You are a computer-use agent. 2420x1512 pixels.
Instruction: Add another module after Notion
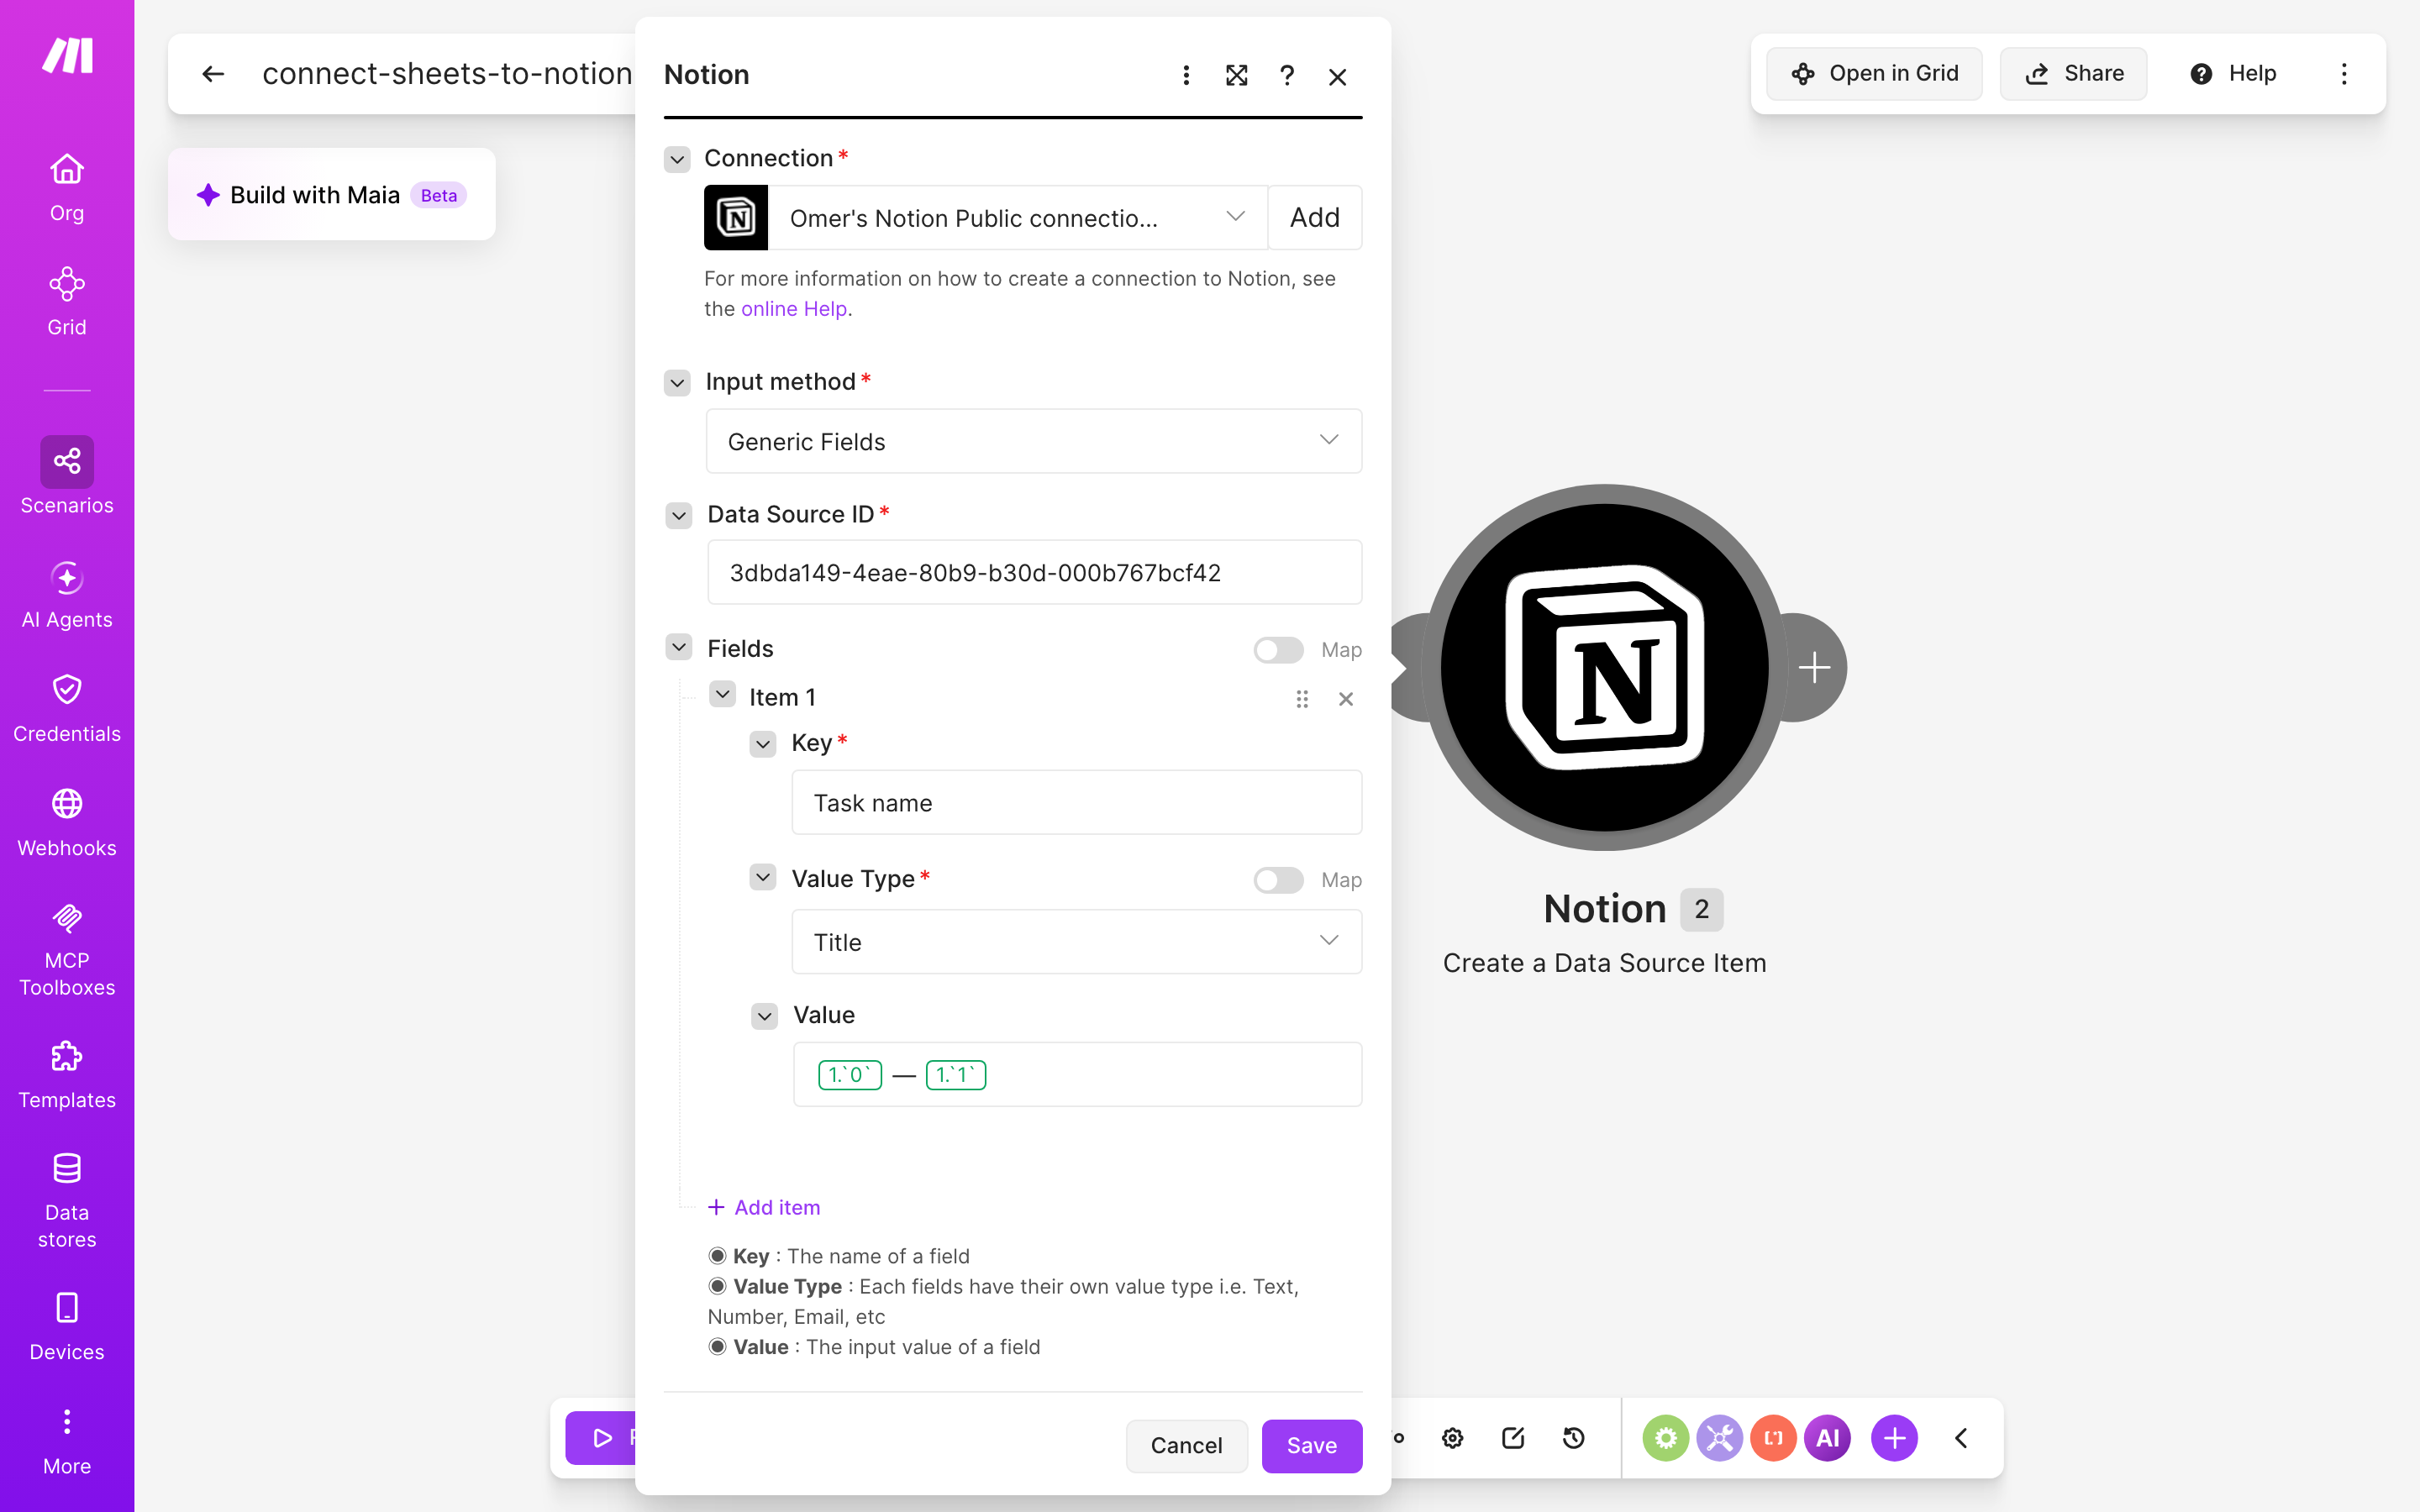[x=1814, y=668]
